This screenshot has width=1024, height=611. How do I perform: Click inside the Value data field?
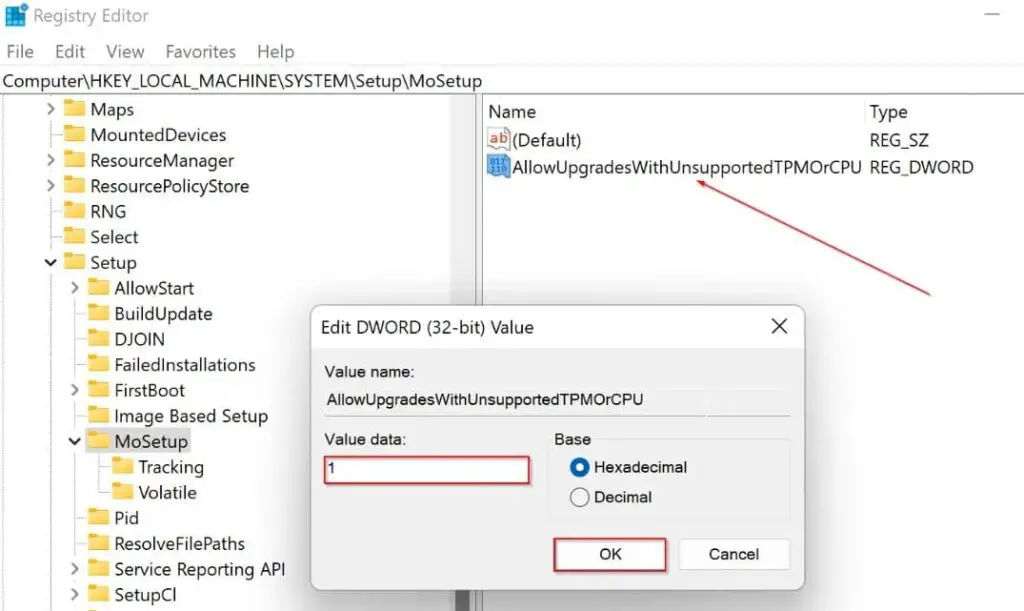click(x=426, y=470)
